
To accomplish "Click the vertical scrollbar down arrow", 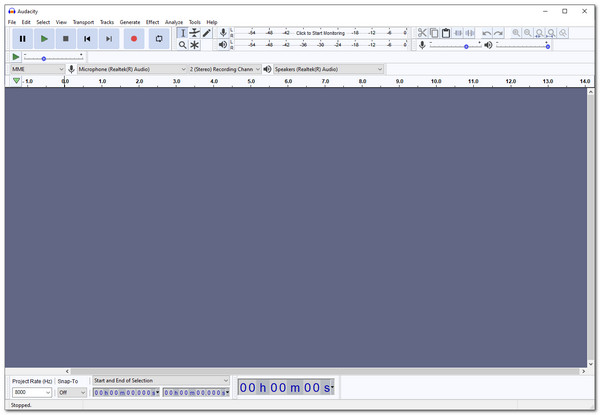I will point(590,364).
